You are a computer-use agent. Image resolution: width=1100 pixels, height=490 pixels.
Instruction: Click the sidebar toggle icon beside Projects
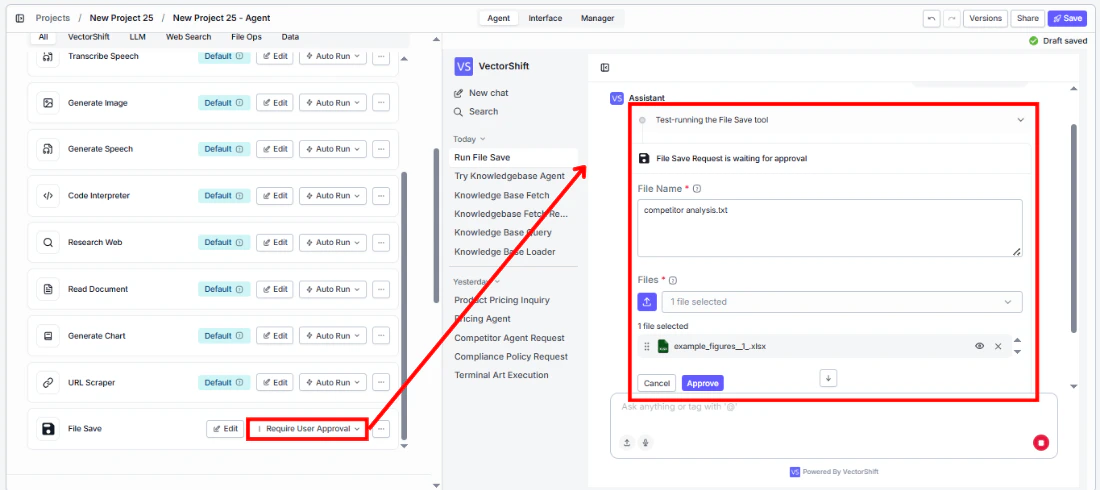click(20, 18)
